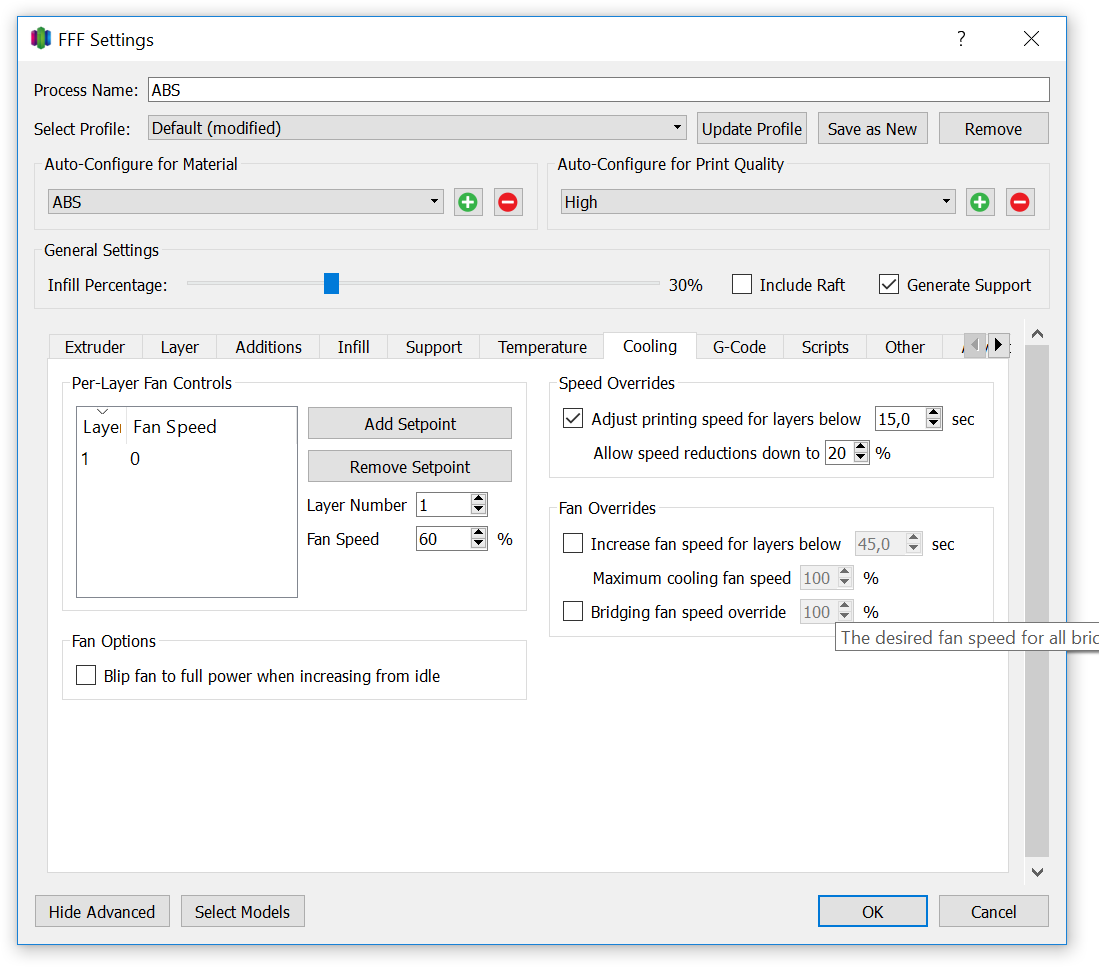Image resolution: width=1099 pixels, height=967 pixels.
Task: Click the Update Profile button
Action: coord(751,129)
